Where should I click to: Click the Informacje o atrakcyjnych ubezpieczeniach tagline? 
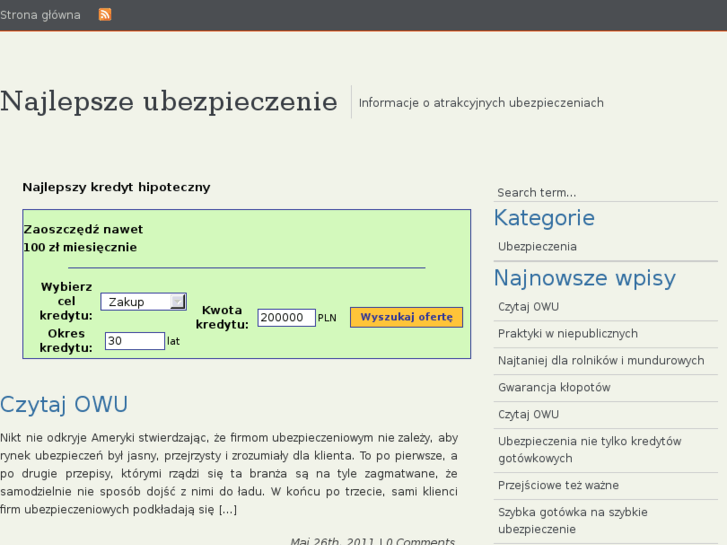point(481,103)
